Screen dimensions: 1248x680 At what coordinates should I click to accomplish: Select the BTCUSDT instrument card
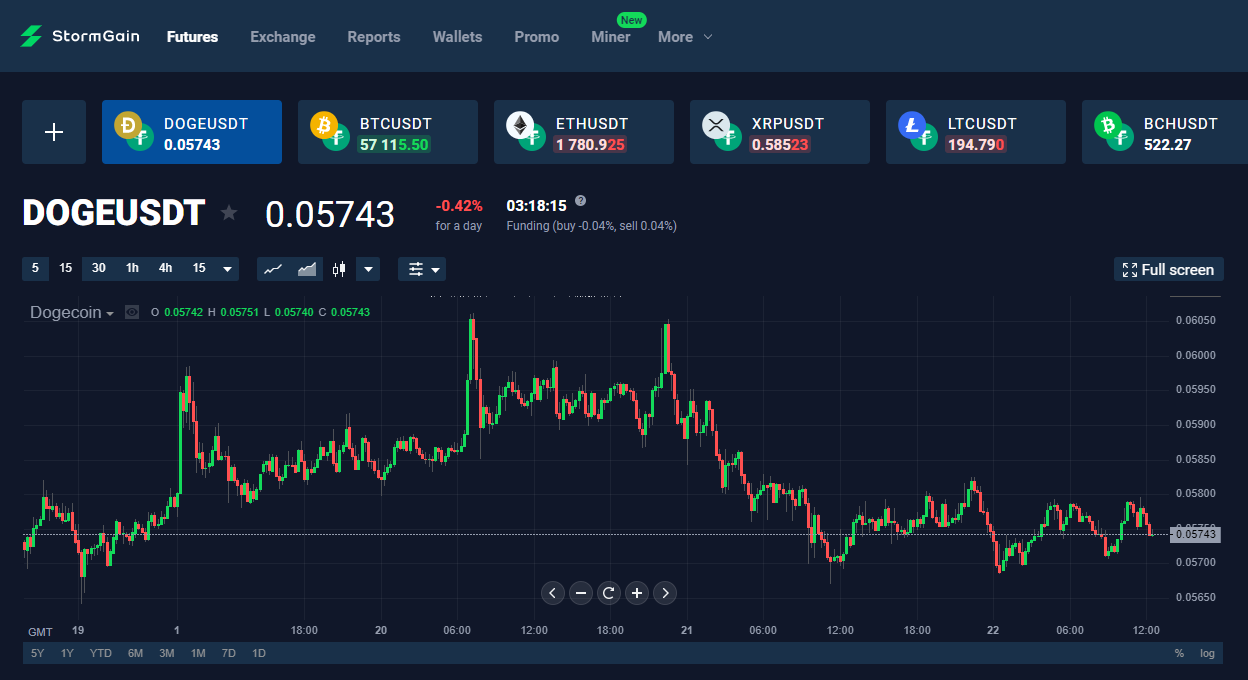[x=388, y=132]
